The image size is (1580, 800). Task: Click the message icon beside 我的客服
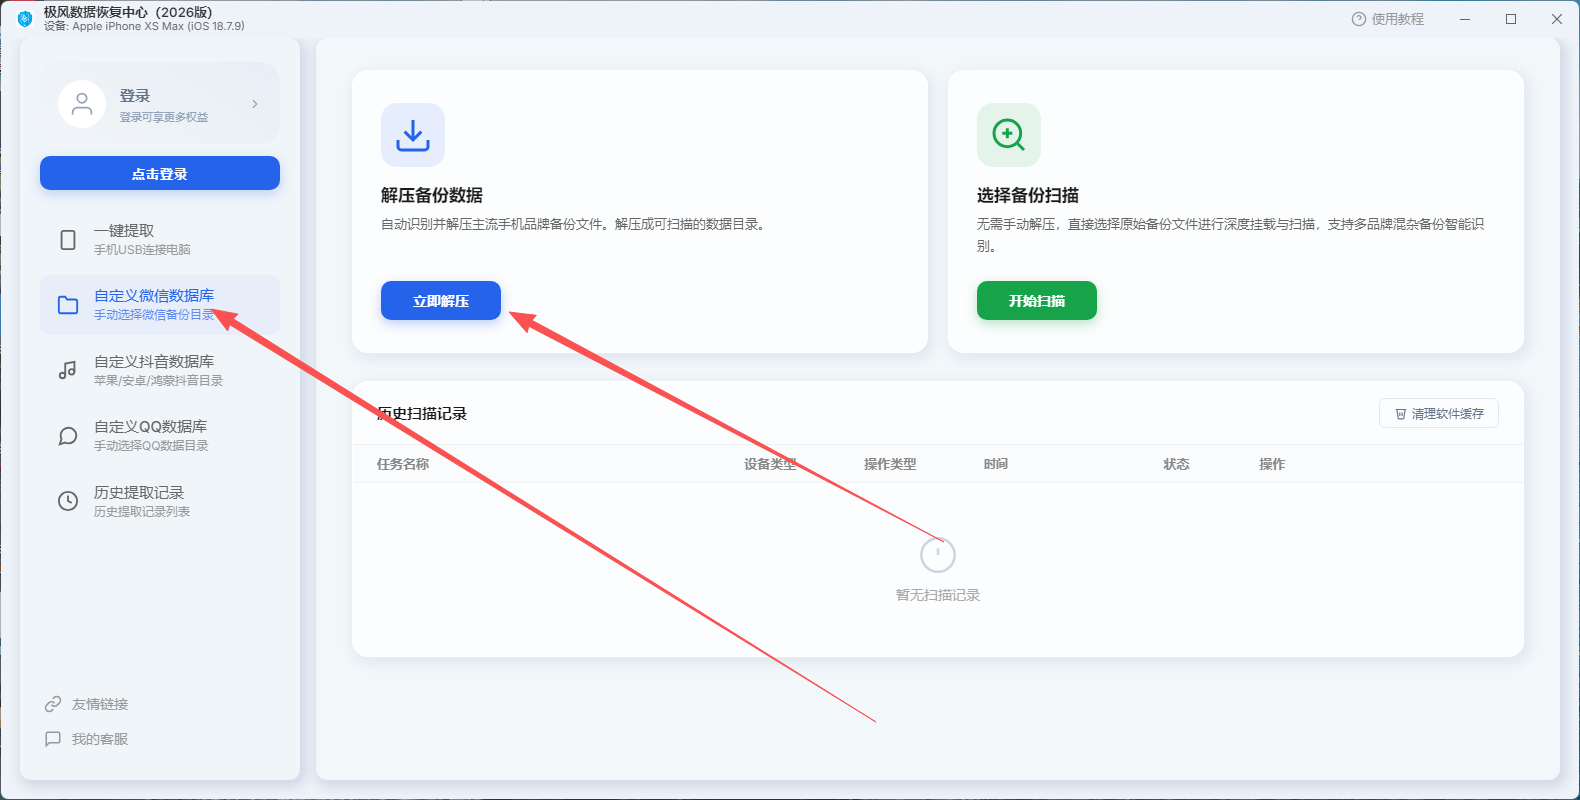tap(53, 739)
